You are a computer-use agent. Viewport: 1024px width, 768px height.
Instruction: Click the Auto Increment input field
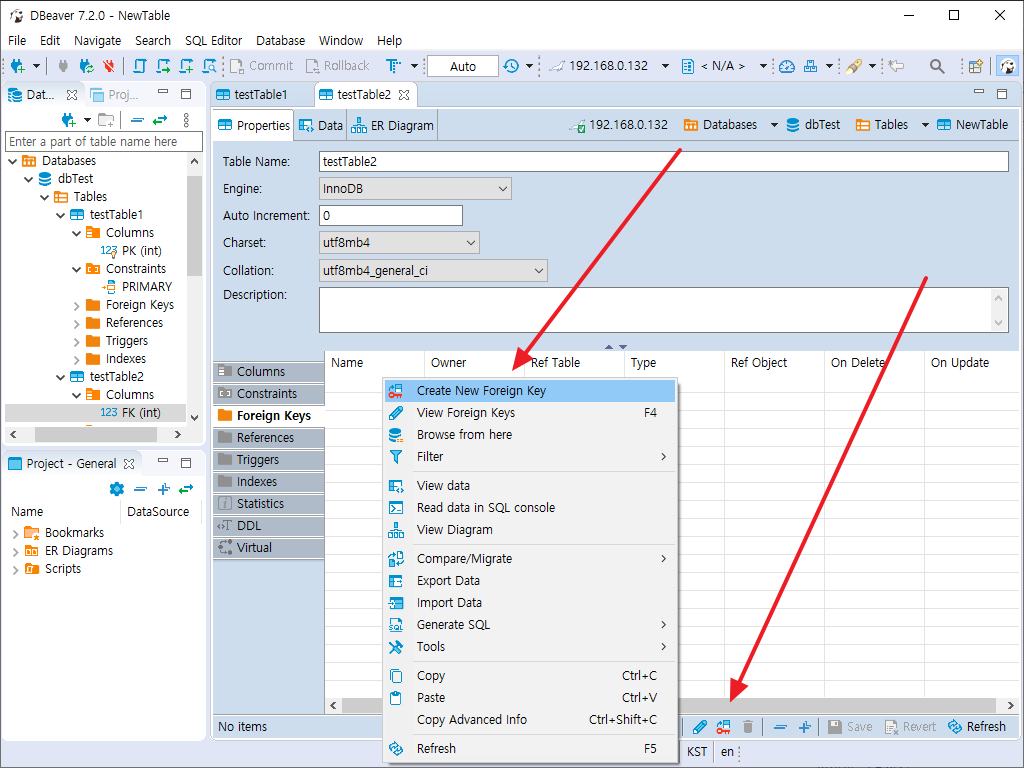391,216
